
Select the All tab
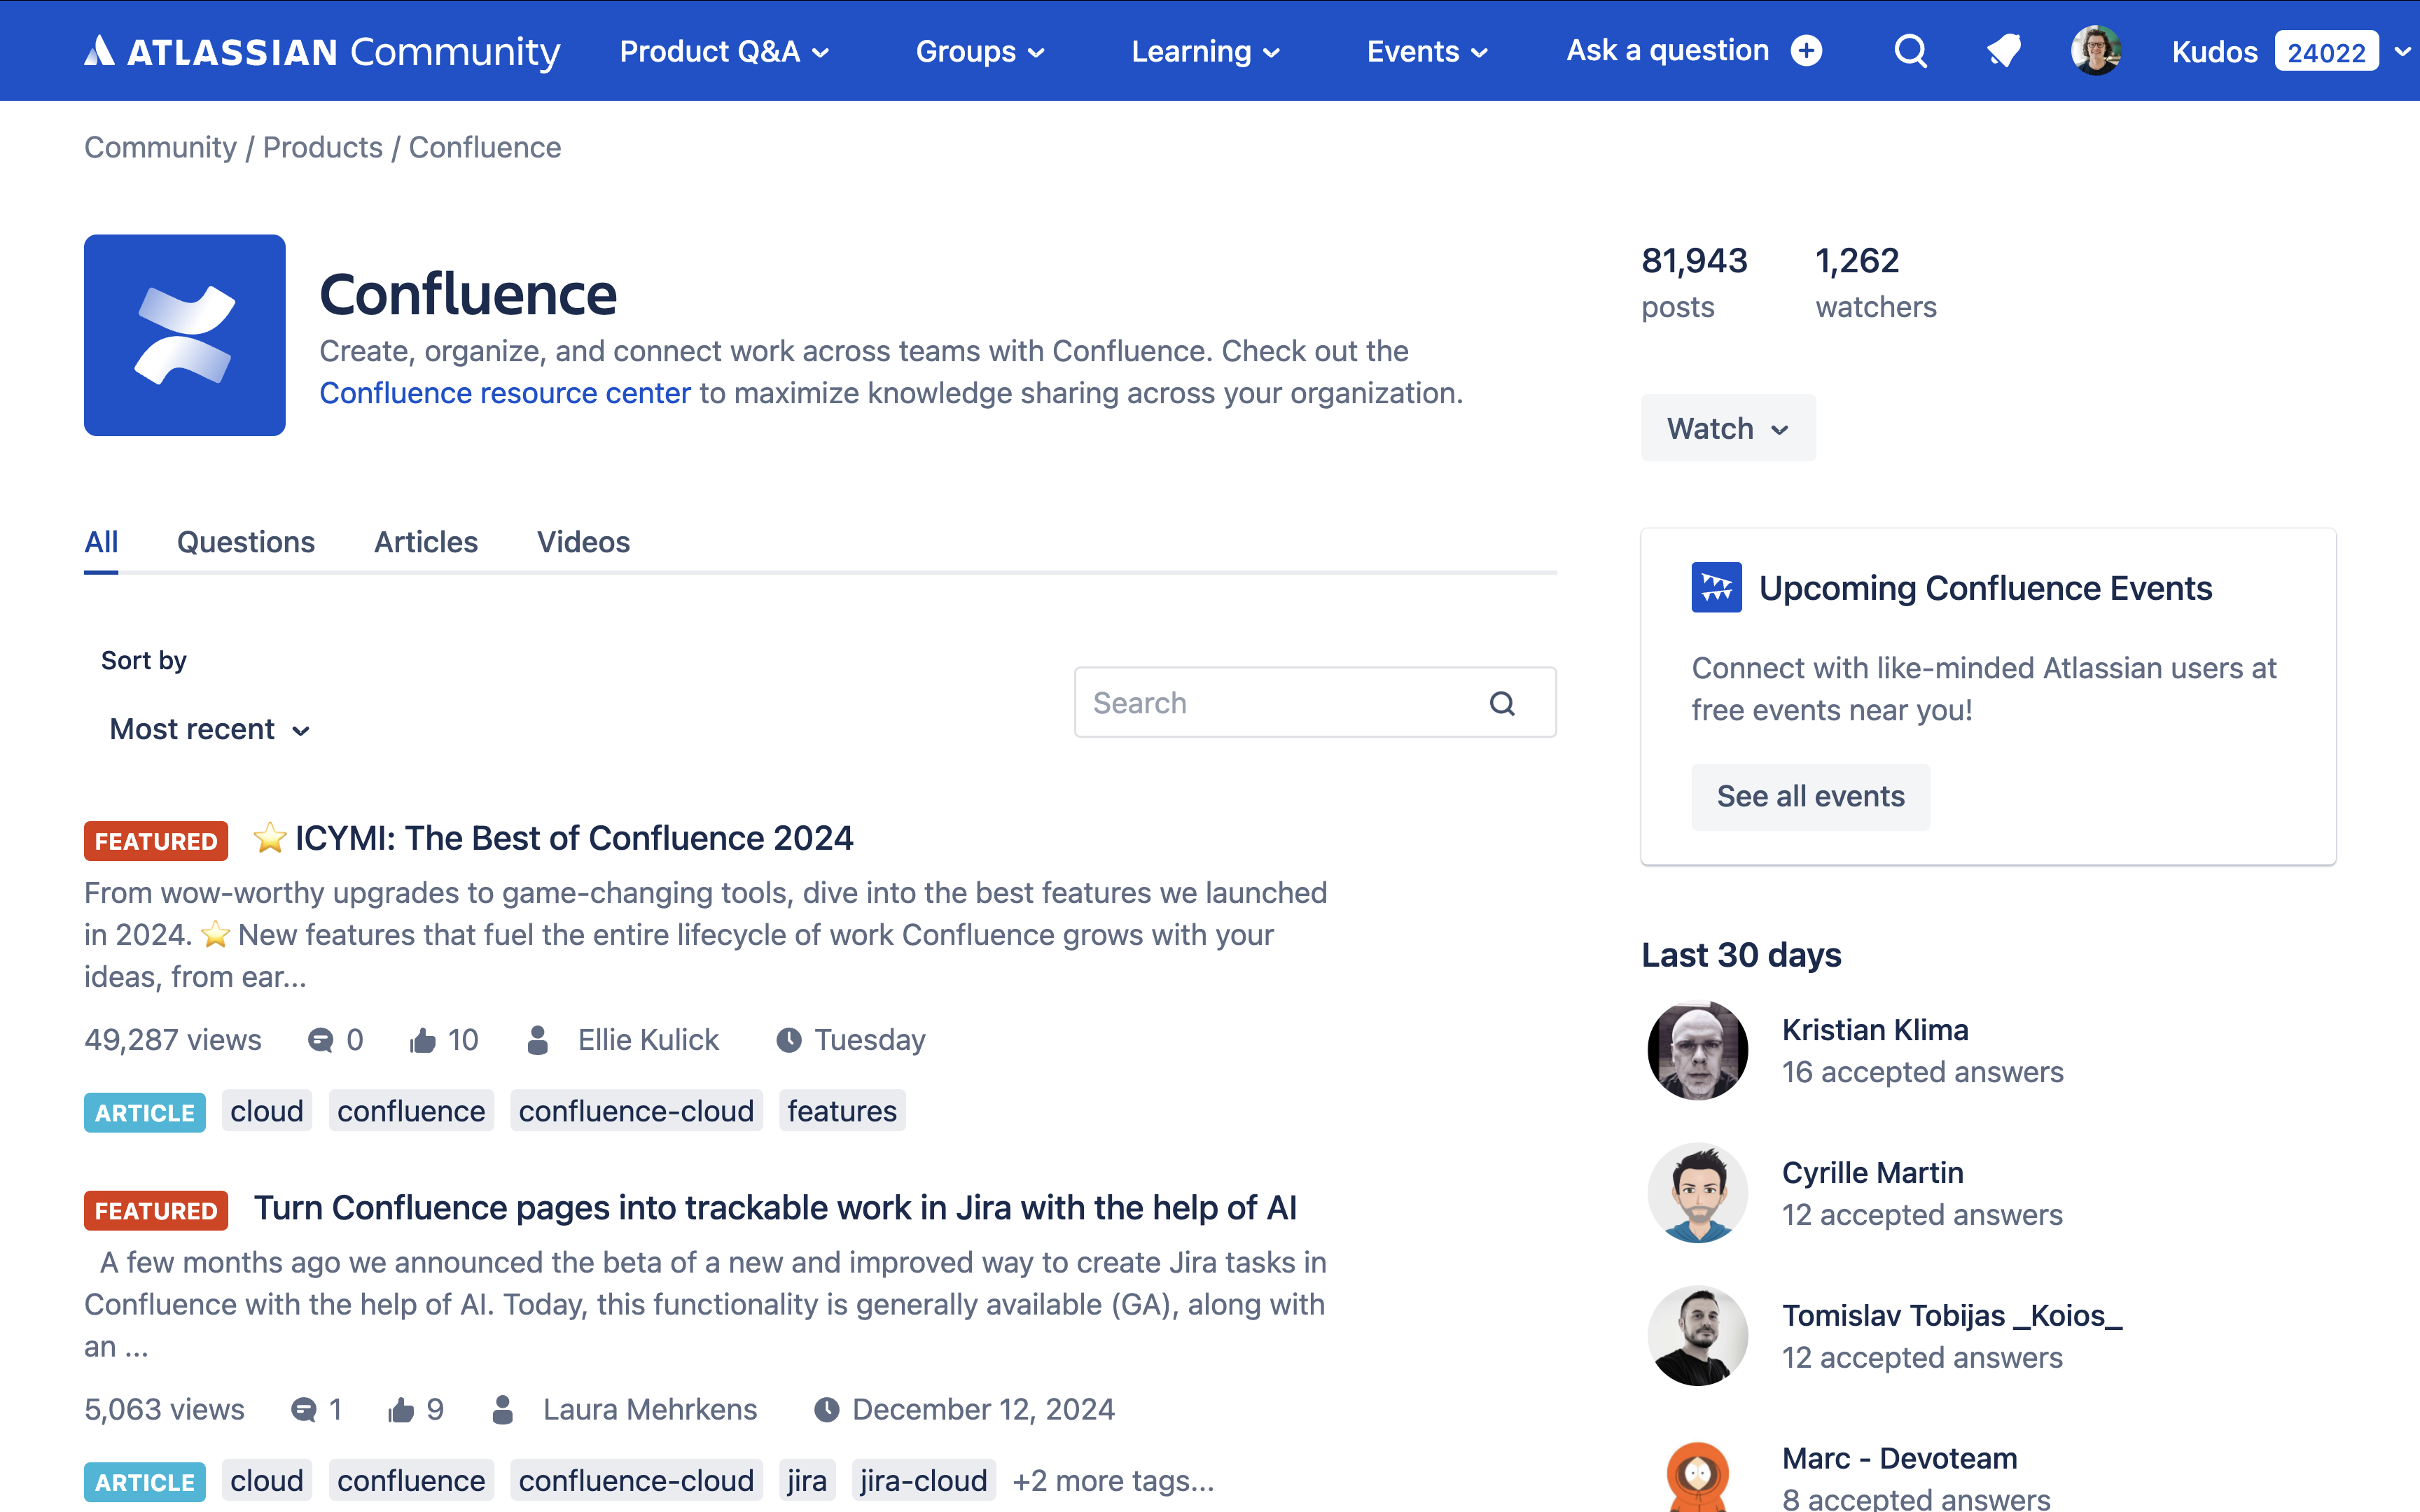click(101, 542)
